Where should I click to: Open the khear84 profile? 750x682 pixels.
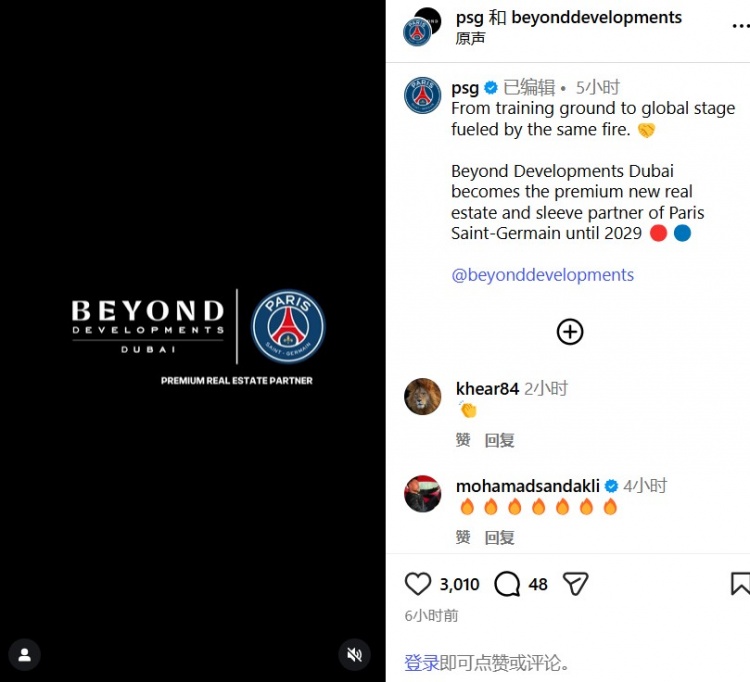pos(487,389)
